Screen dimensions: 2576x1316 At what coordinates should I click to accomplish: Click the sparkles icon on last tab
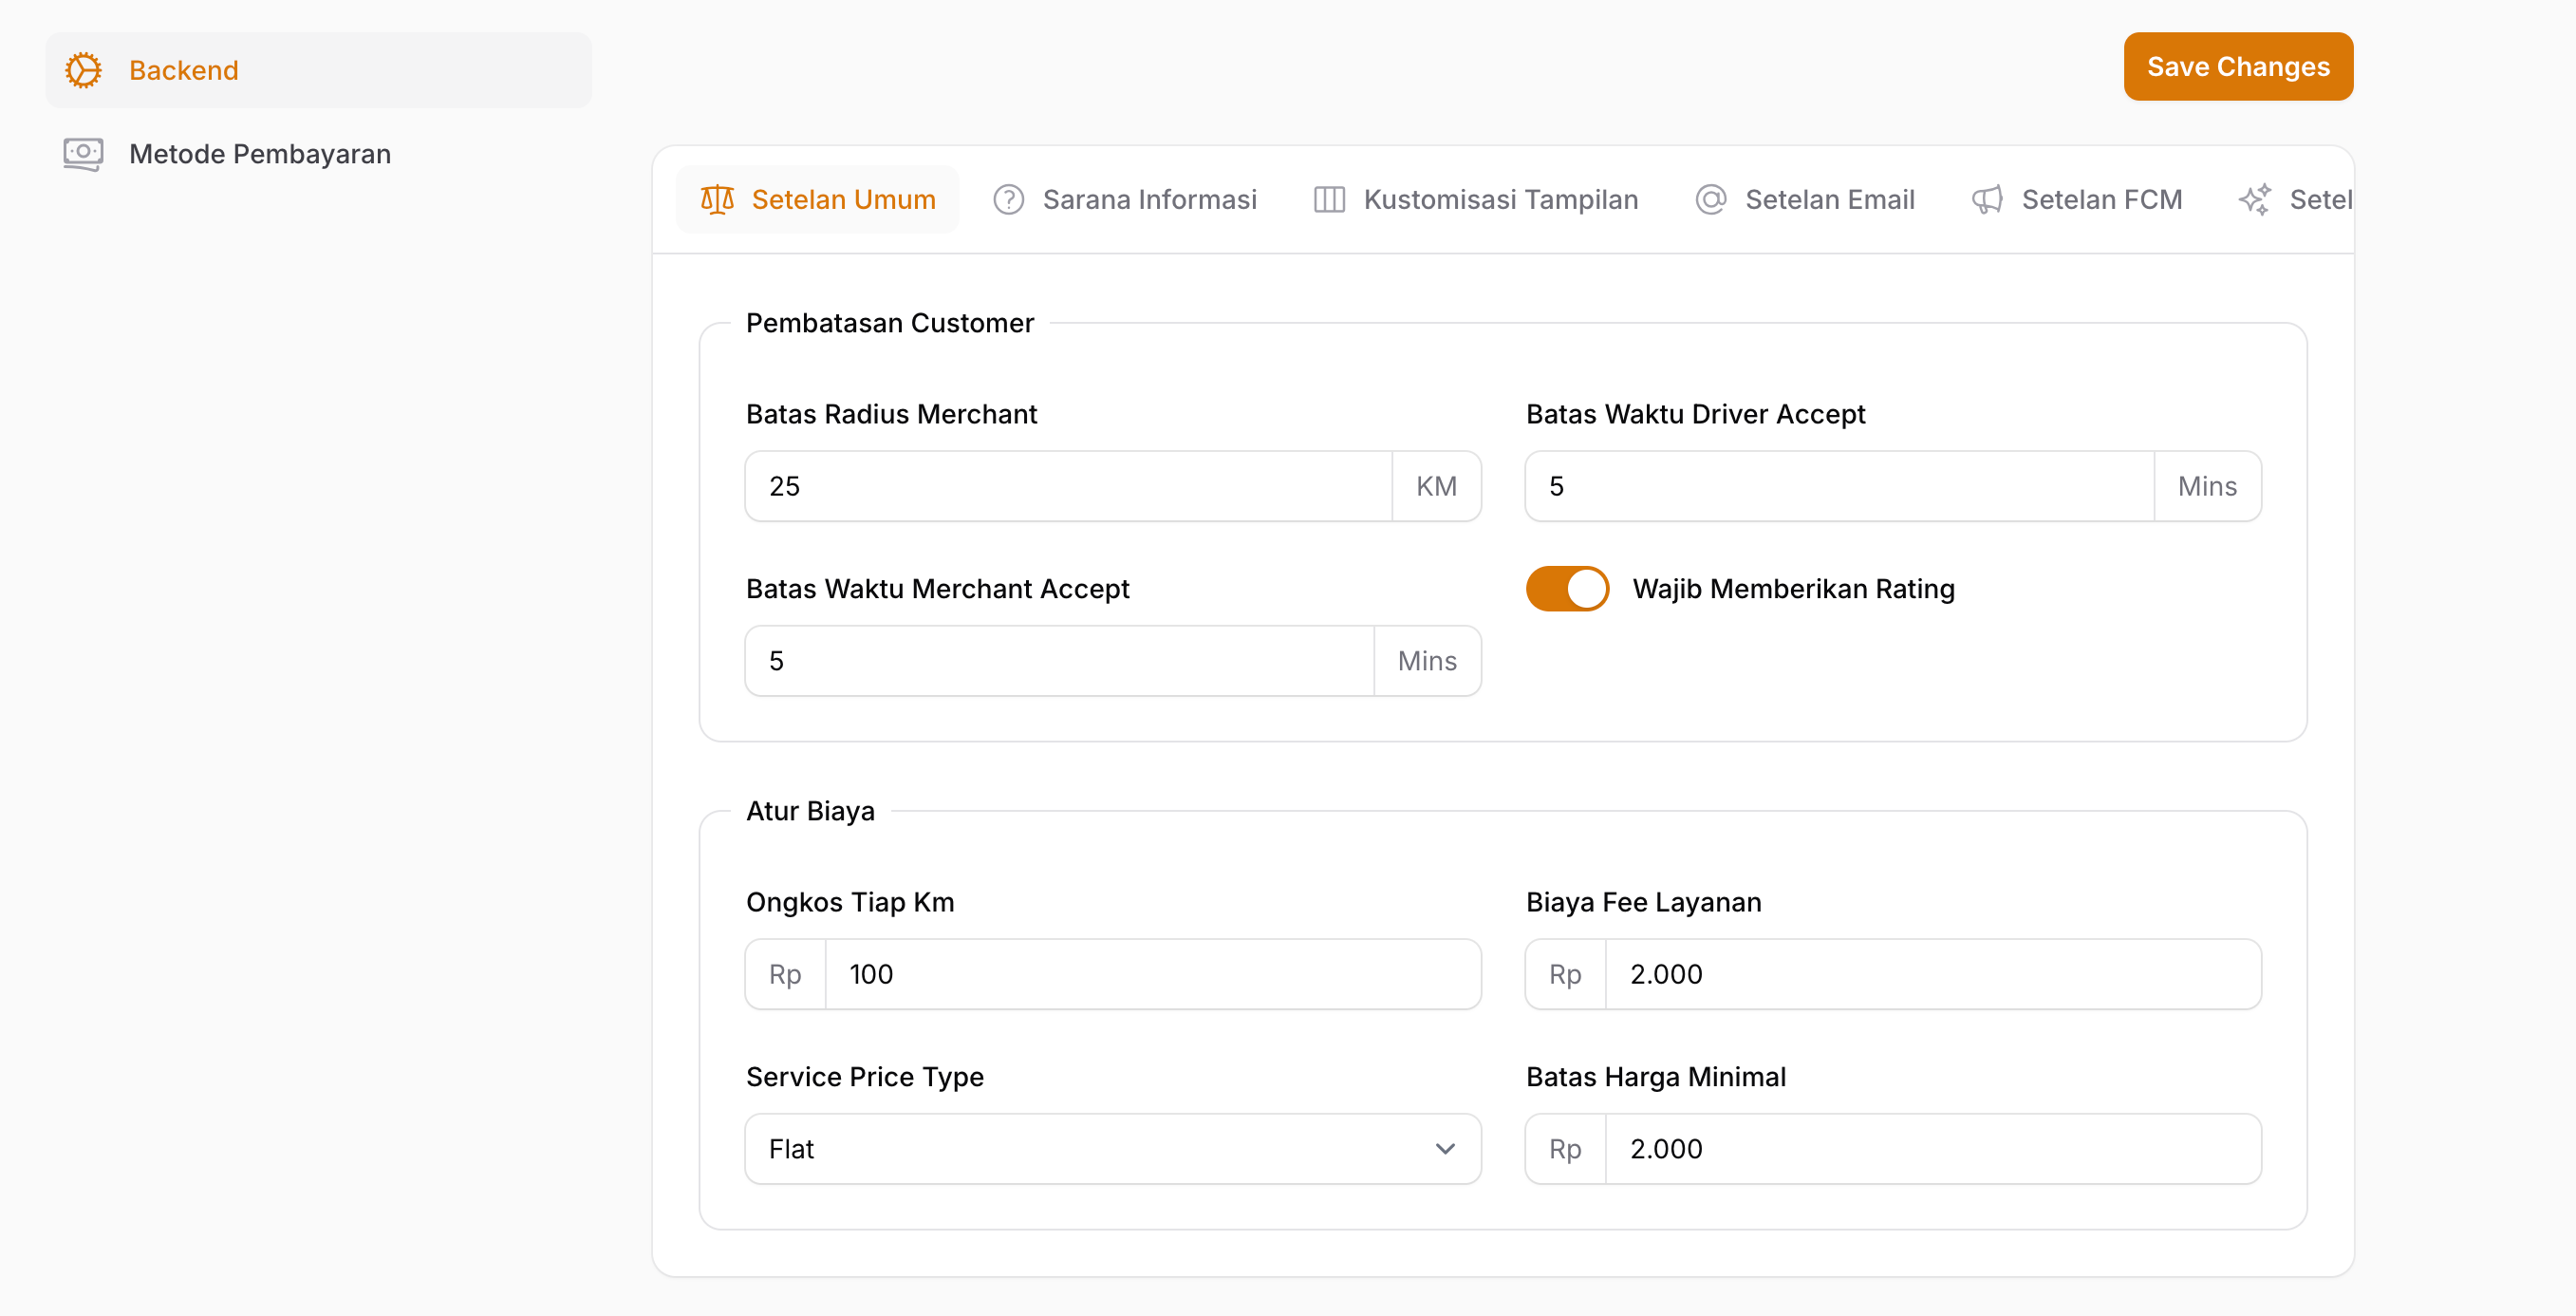coord(2254,200)
